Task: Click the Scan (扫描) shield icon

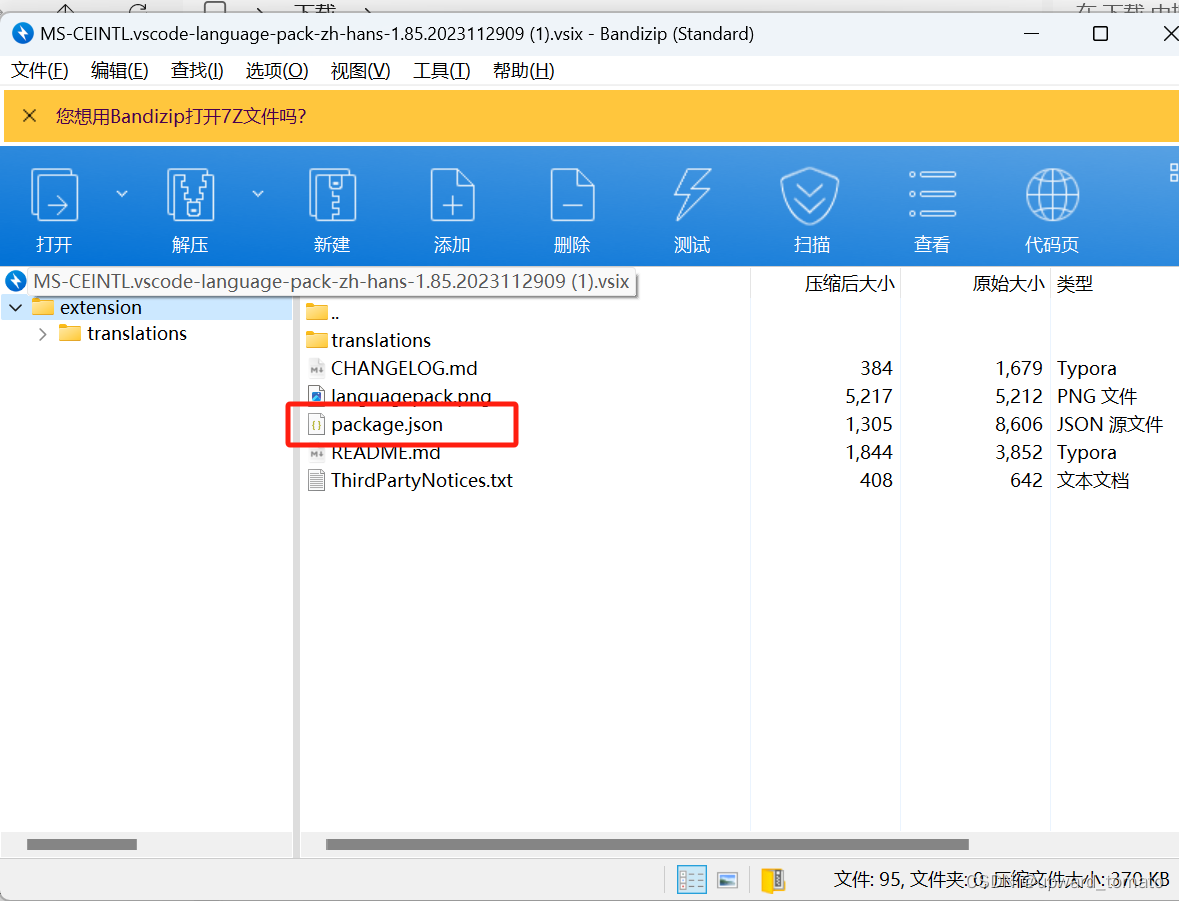Action: [810, 196]
